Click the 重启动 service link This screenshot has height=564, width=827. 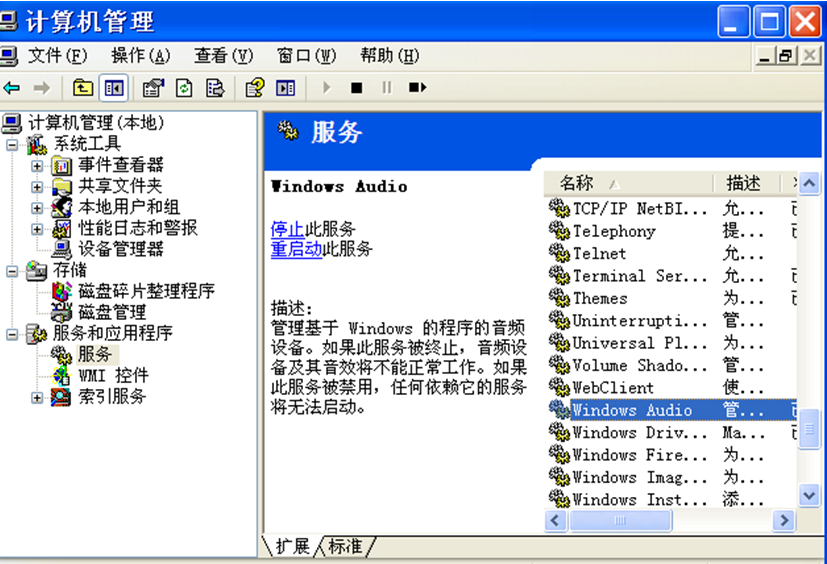296,249
